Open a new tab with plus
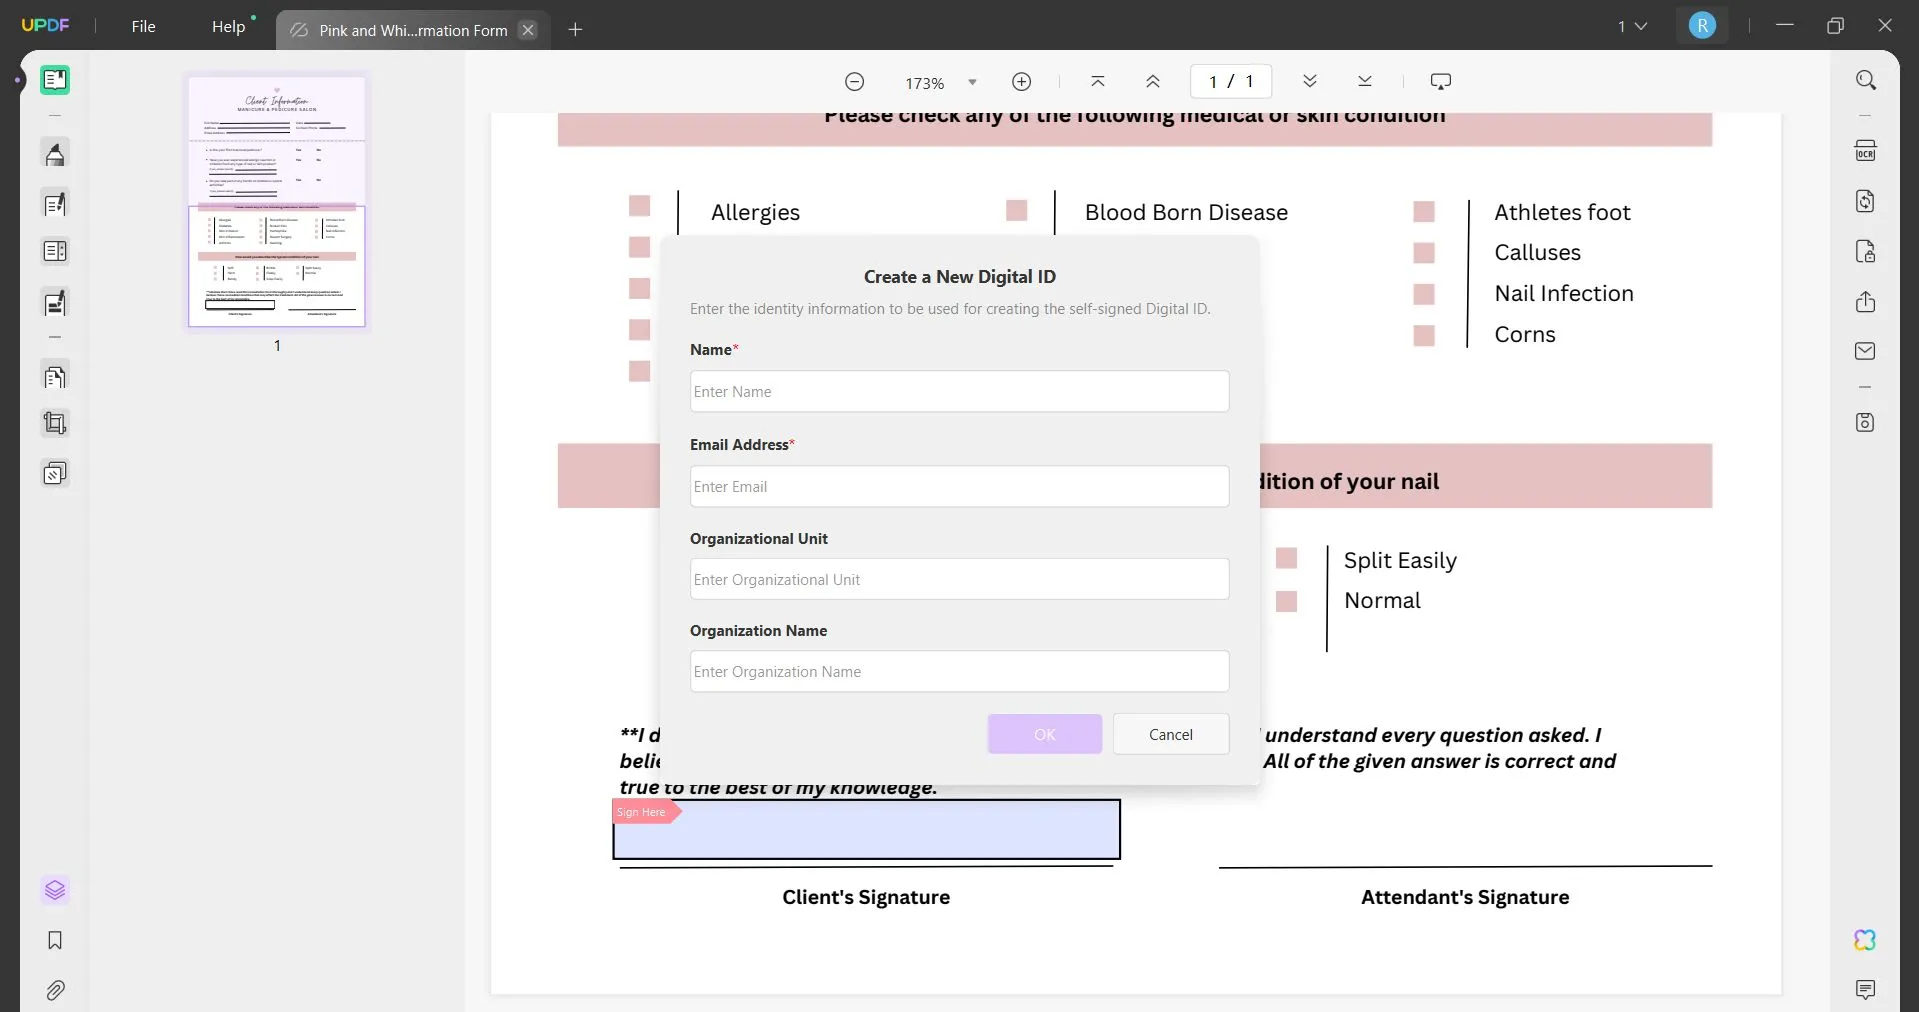1919x1012 pixels. (x=575, y=30)
